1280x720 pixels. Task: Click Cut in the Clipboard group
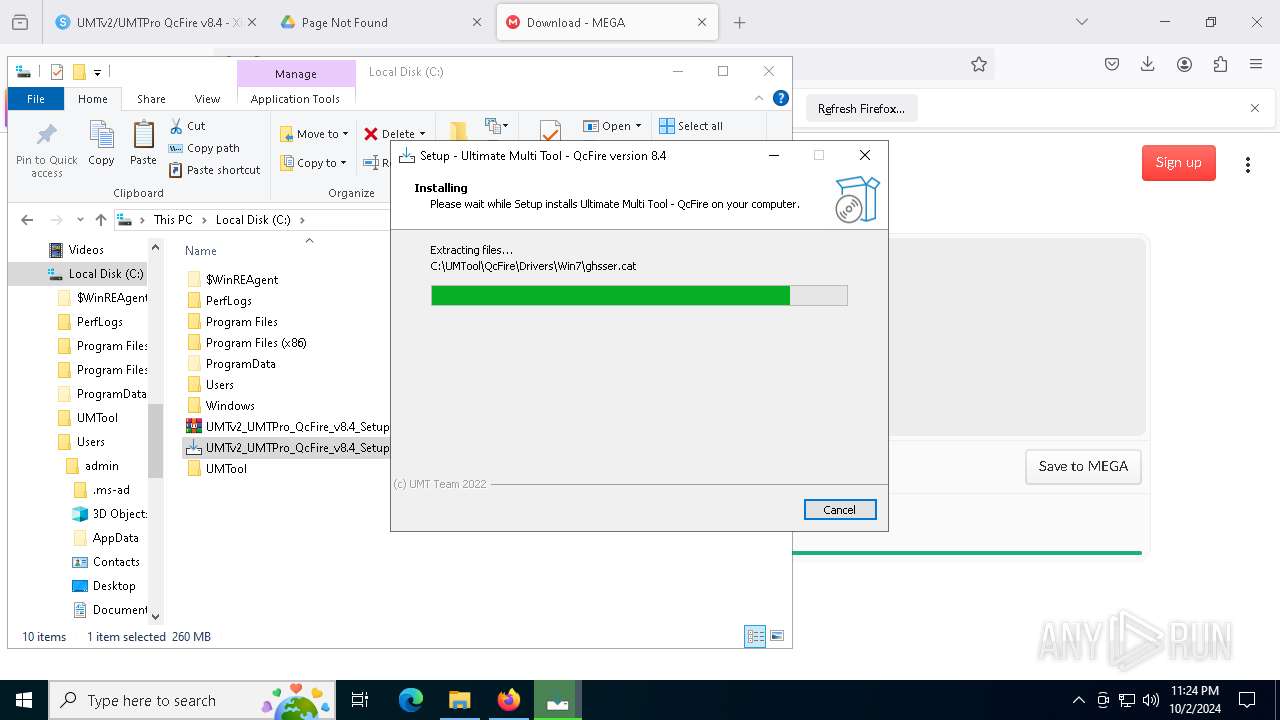pos(187,126)
